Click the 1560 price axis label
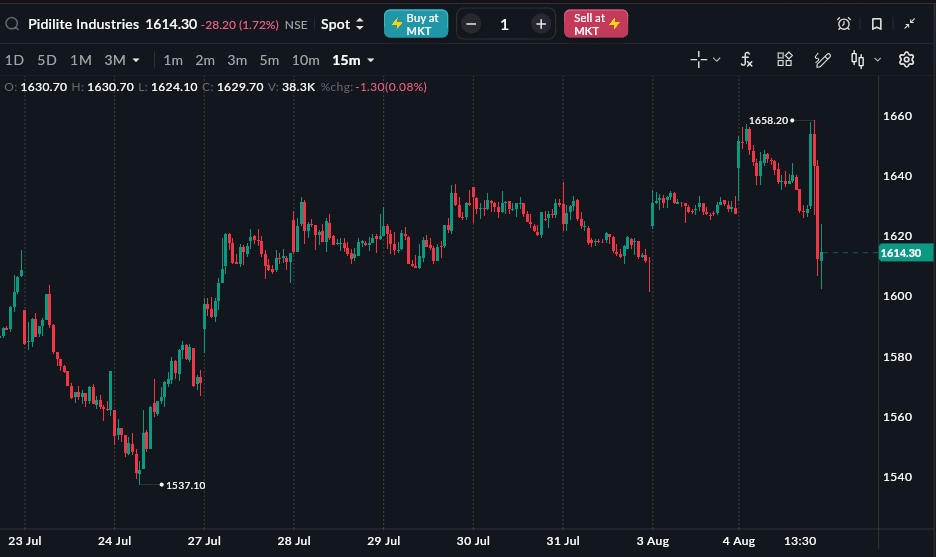The width and height of the screenshot is (936, 557). click(897, 417)
